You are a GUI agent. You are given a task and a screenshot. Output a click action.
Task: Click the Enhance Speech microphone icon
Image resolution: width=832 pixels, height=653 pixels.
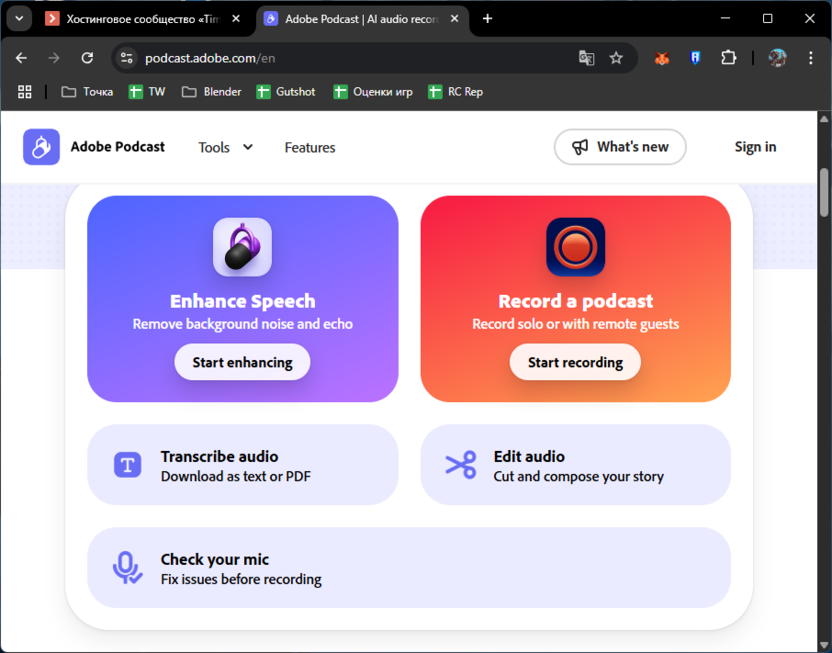(242, 247)
